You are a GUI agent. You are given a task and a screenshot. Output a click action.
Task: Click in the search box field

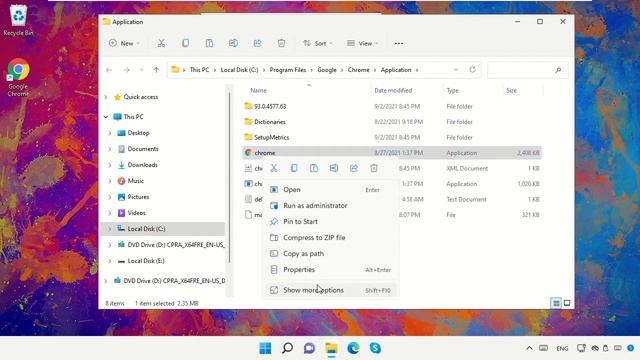pos(528,70)
